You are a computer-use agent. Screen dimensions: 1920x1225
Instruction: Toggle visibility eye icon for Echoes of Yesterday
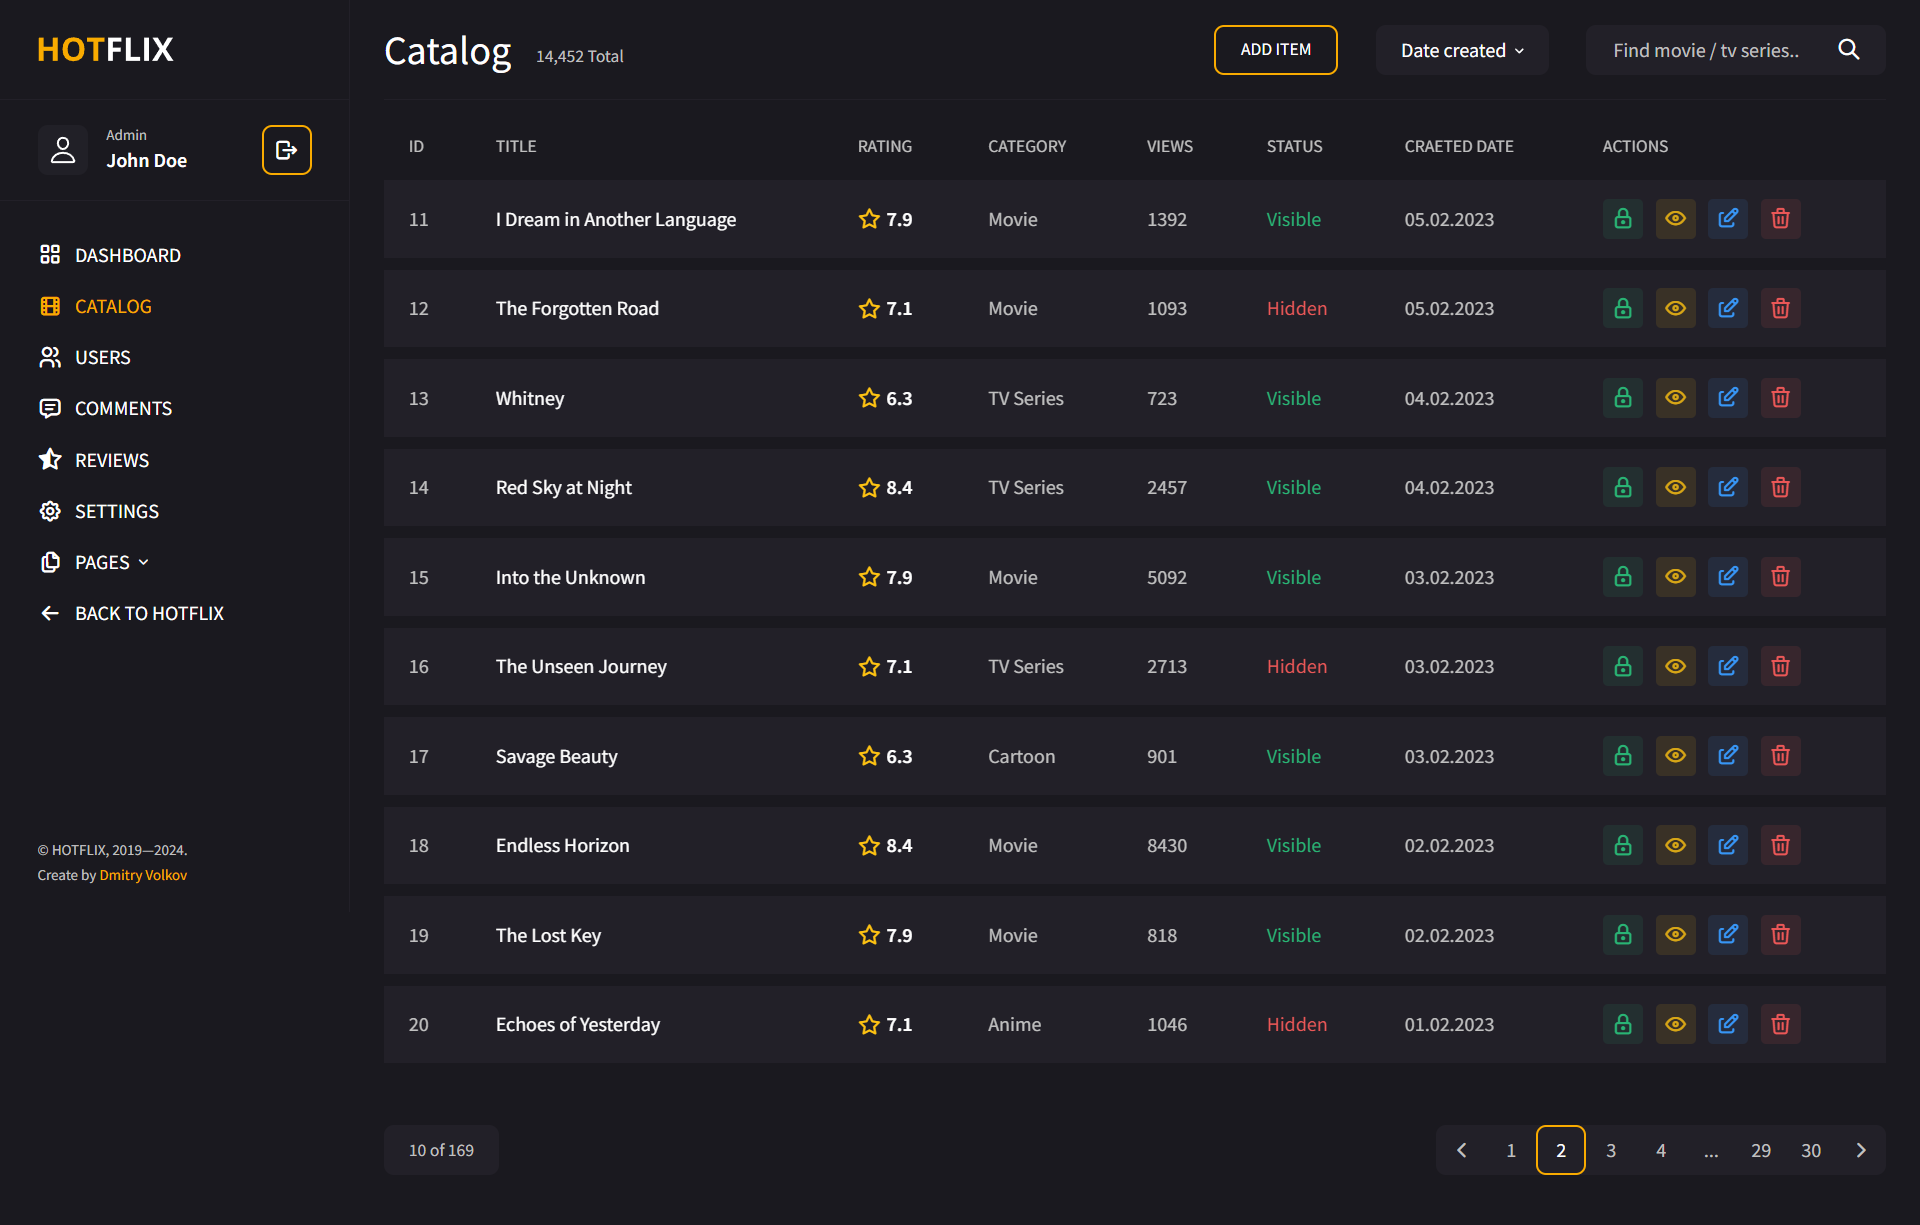(1675, 1023)
